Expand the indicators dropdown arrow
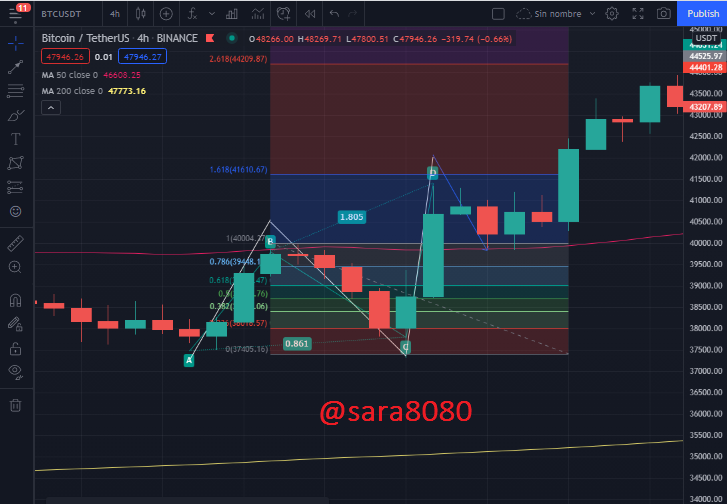The height and width of the screenshot is (504, 727). [212, 14]
